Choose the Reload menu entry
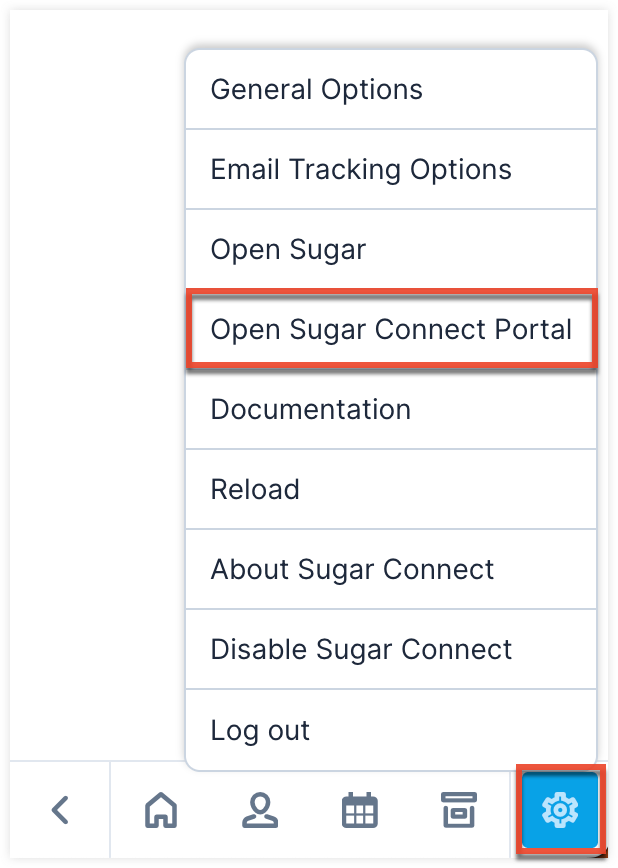The height and width of the screenshot is (868, 618). click(254, 489)
